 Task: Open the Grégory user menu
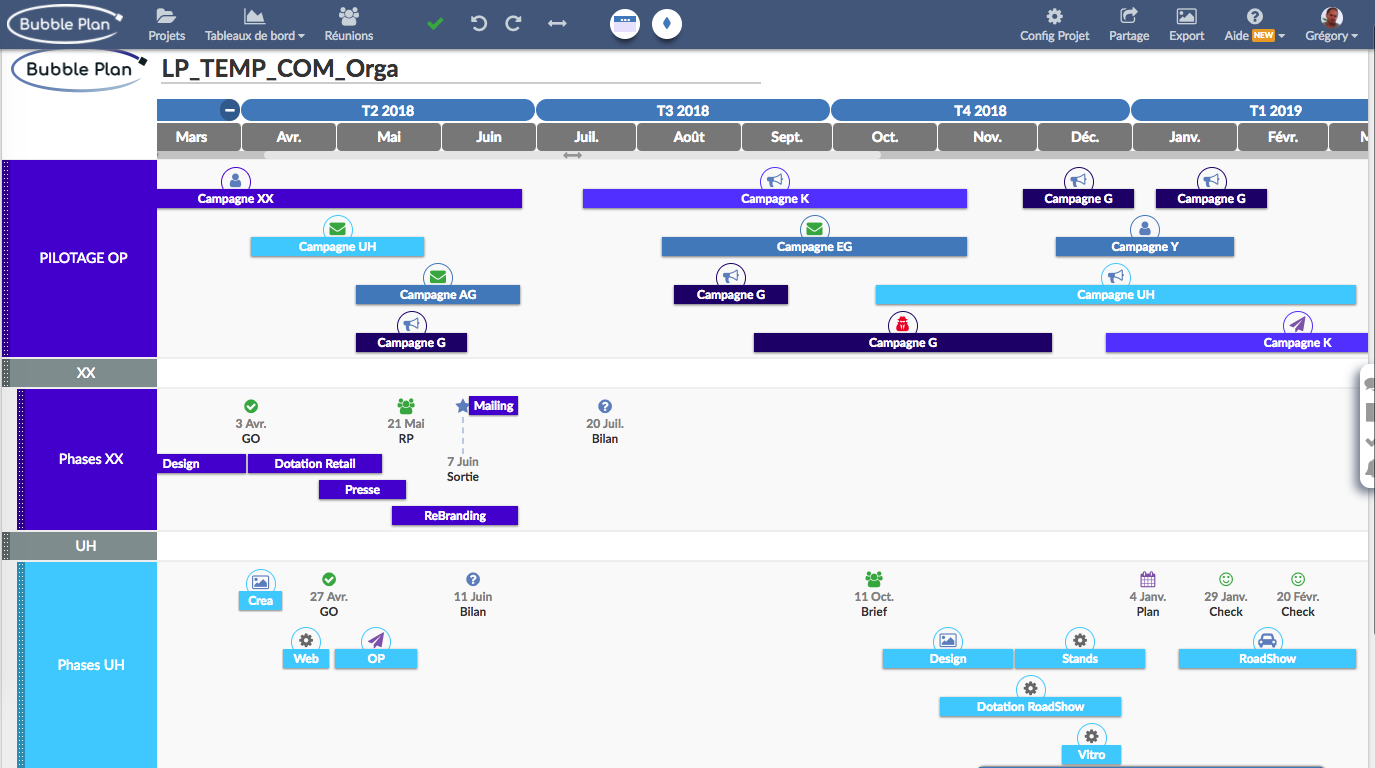click(x=1331, y=25)
